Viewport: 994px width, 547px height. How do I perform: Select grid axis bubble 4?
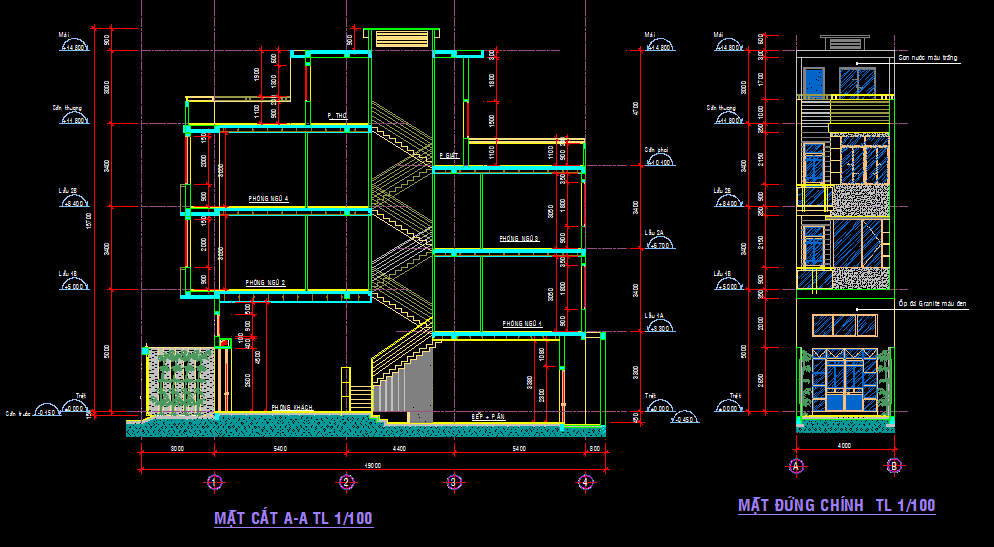coord(585,482)
